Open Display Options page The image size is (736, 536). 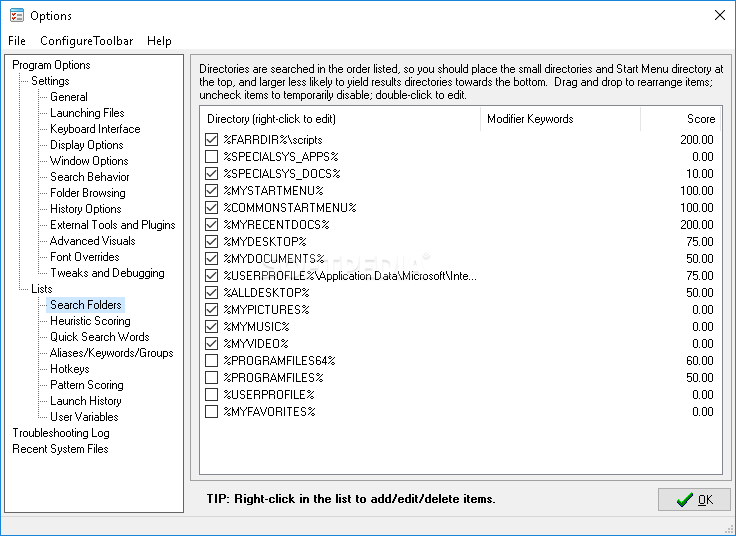click(x=87, y=145)
